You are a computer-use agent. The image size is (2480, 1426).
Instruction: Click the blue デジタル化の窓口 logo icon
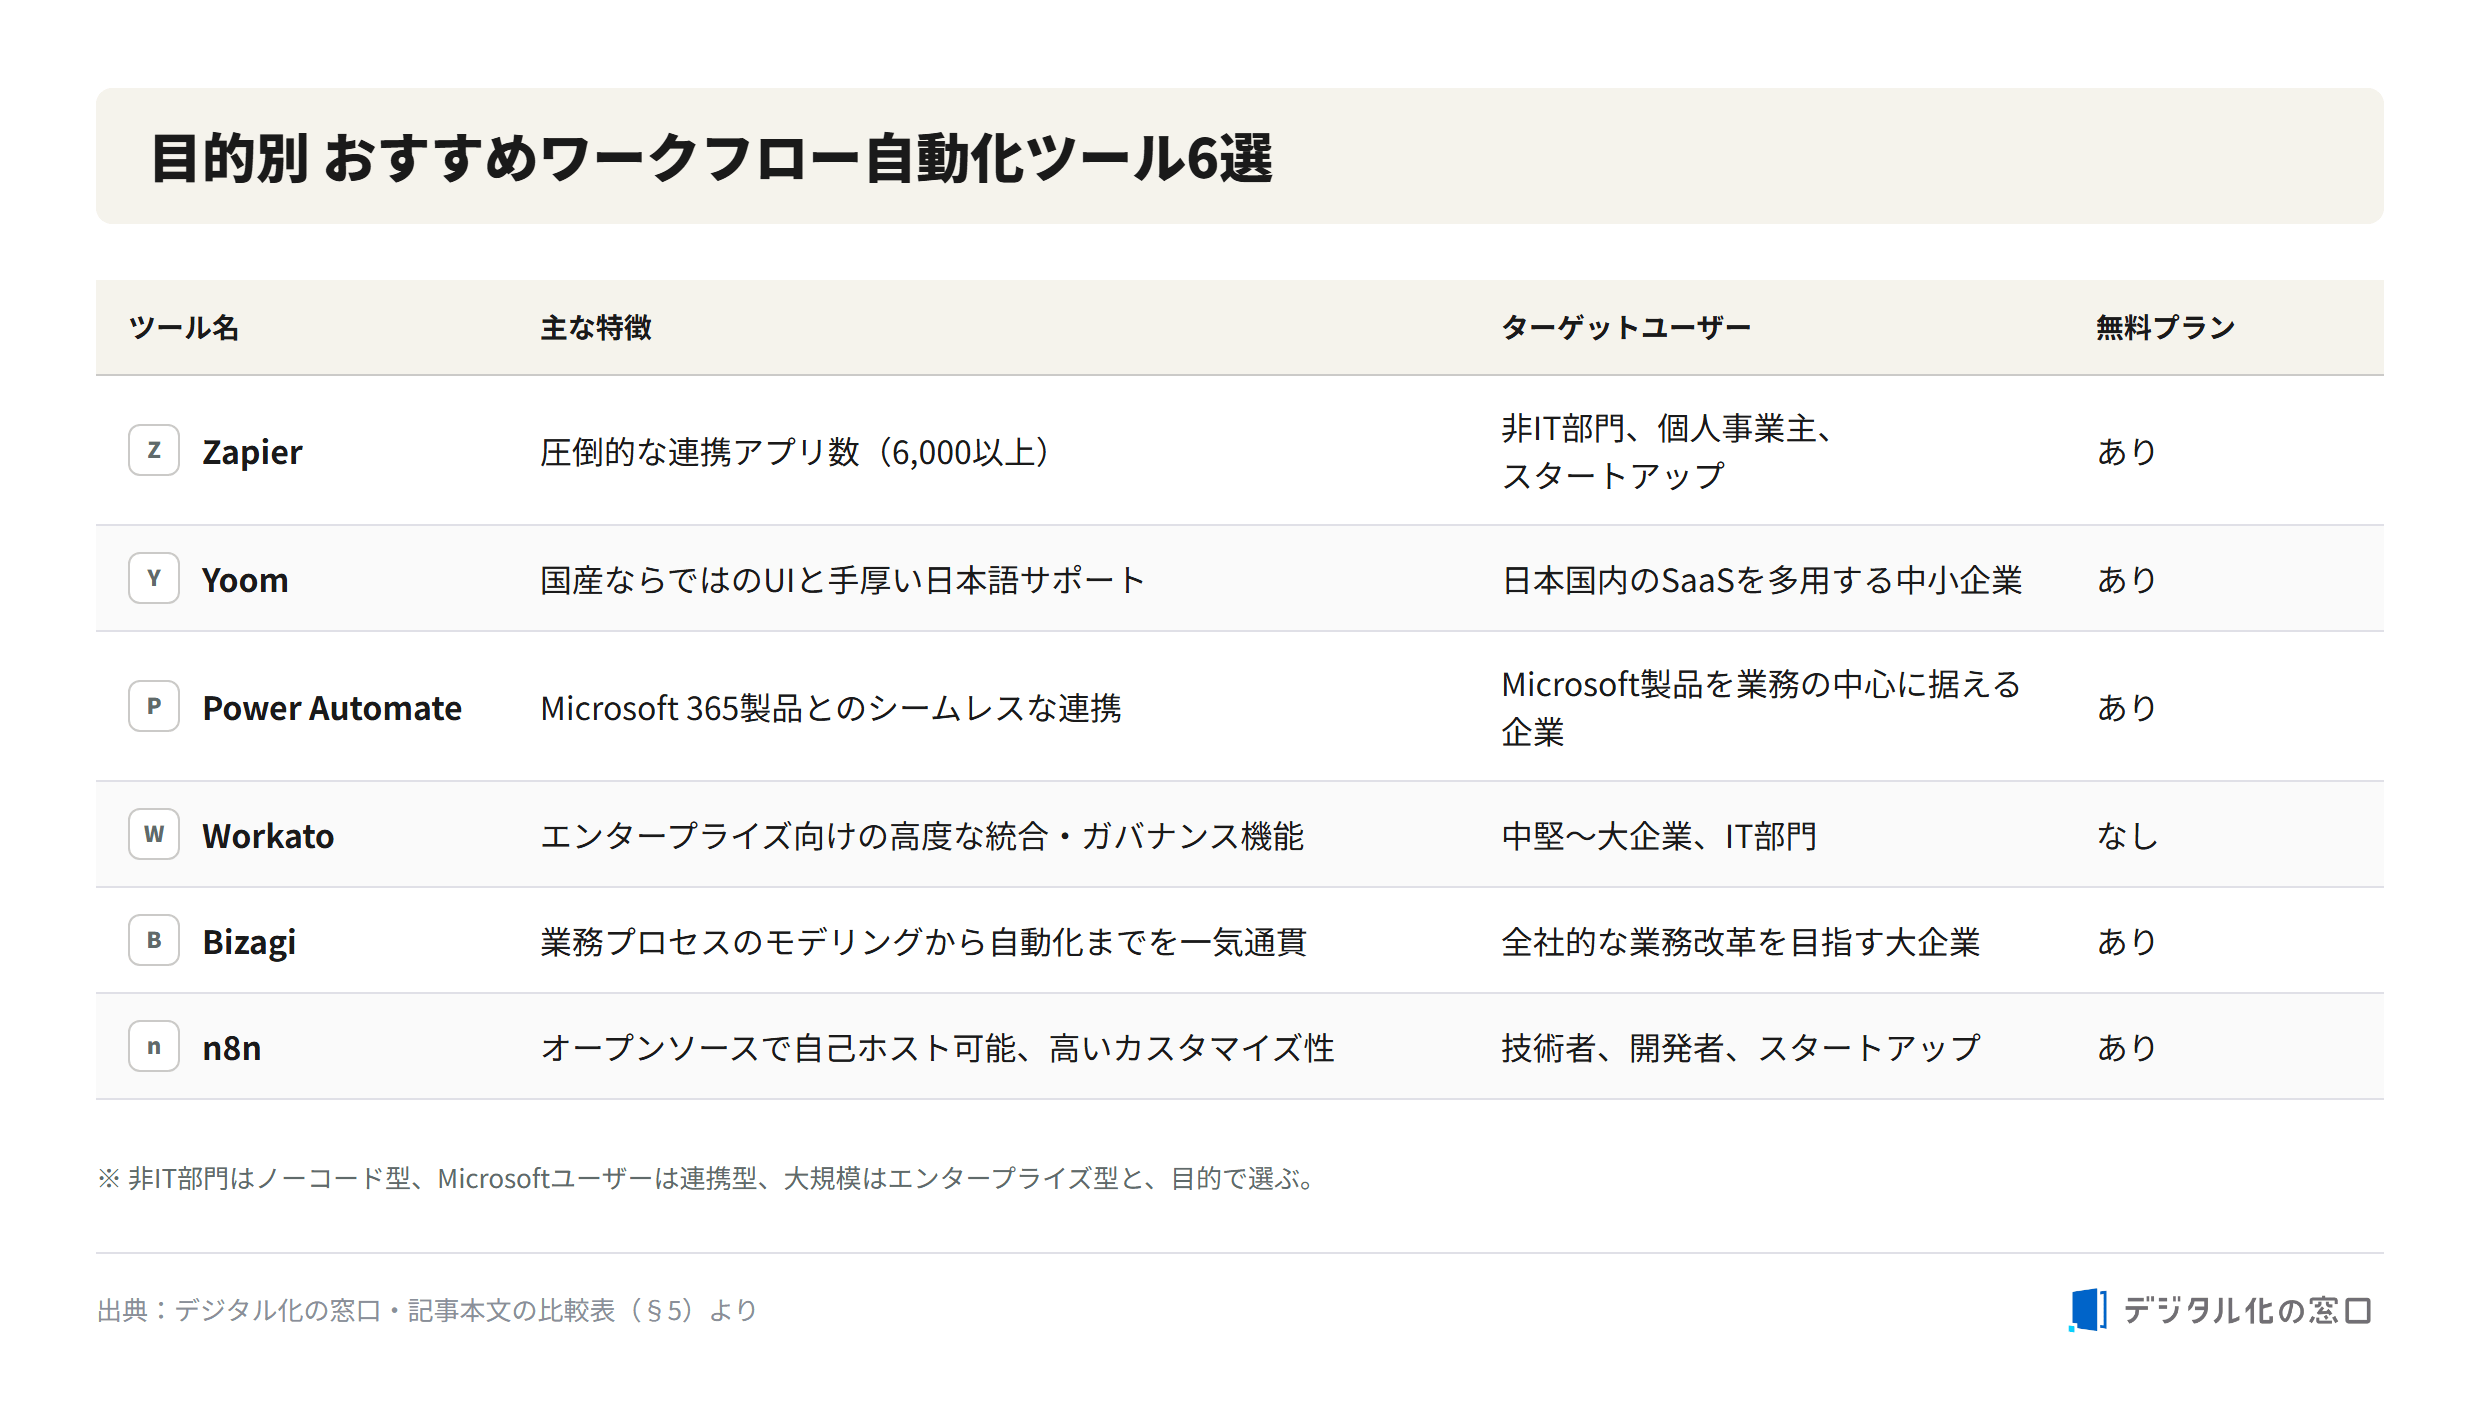point(2088,1310)
